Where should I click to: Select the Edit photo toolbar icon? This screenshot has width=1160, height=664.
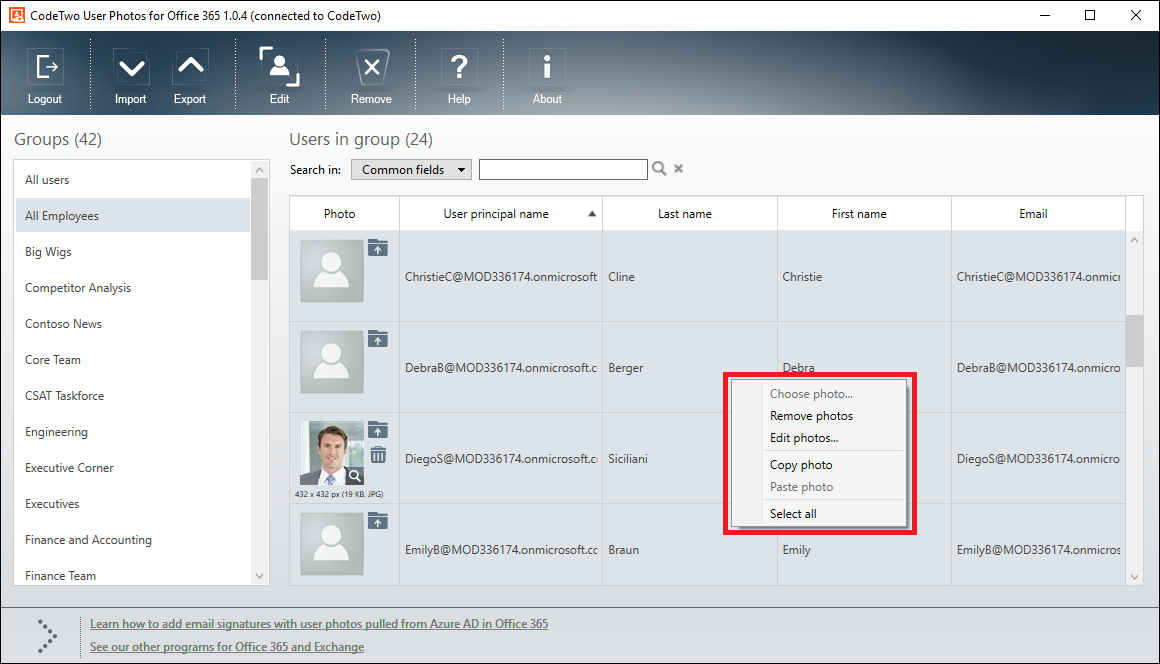280,75
